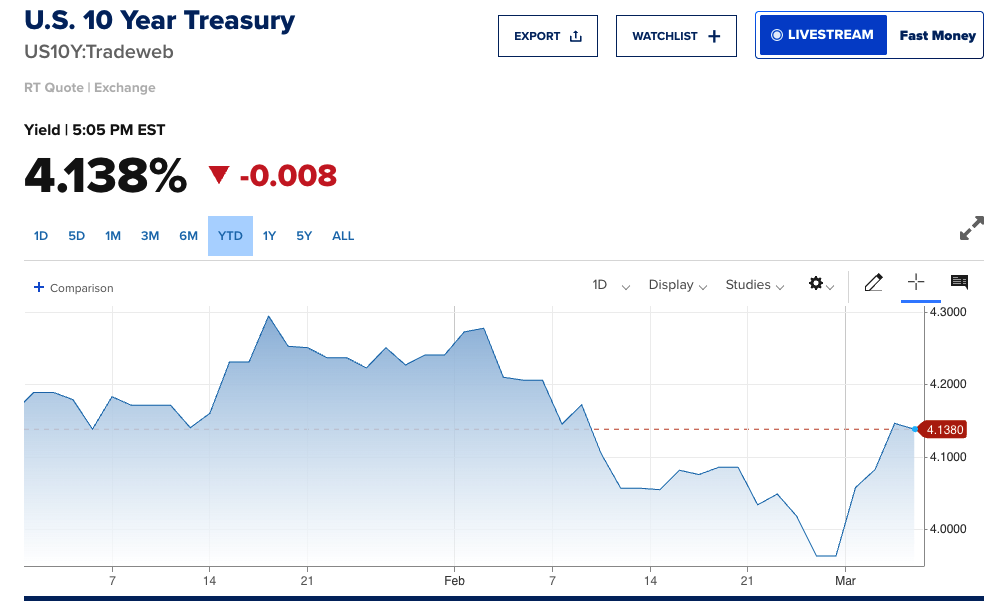The height and width of the screenshot is (601, 986).
Task: Open the 1D interval dropdown
Action: click(x=611, y=285)
